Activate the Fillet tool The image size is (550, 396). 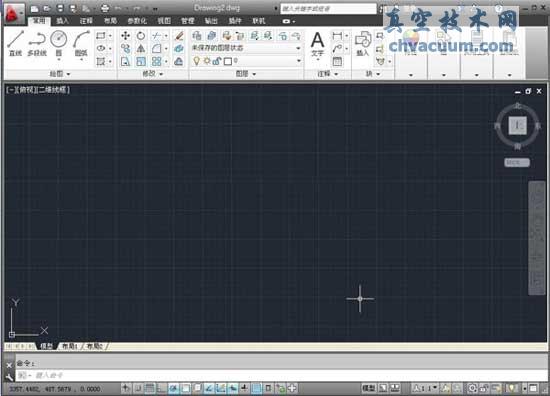click(156, 48)
